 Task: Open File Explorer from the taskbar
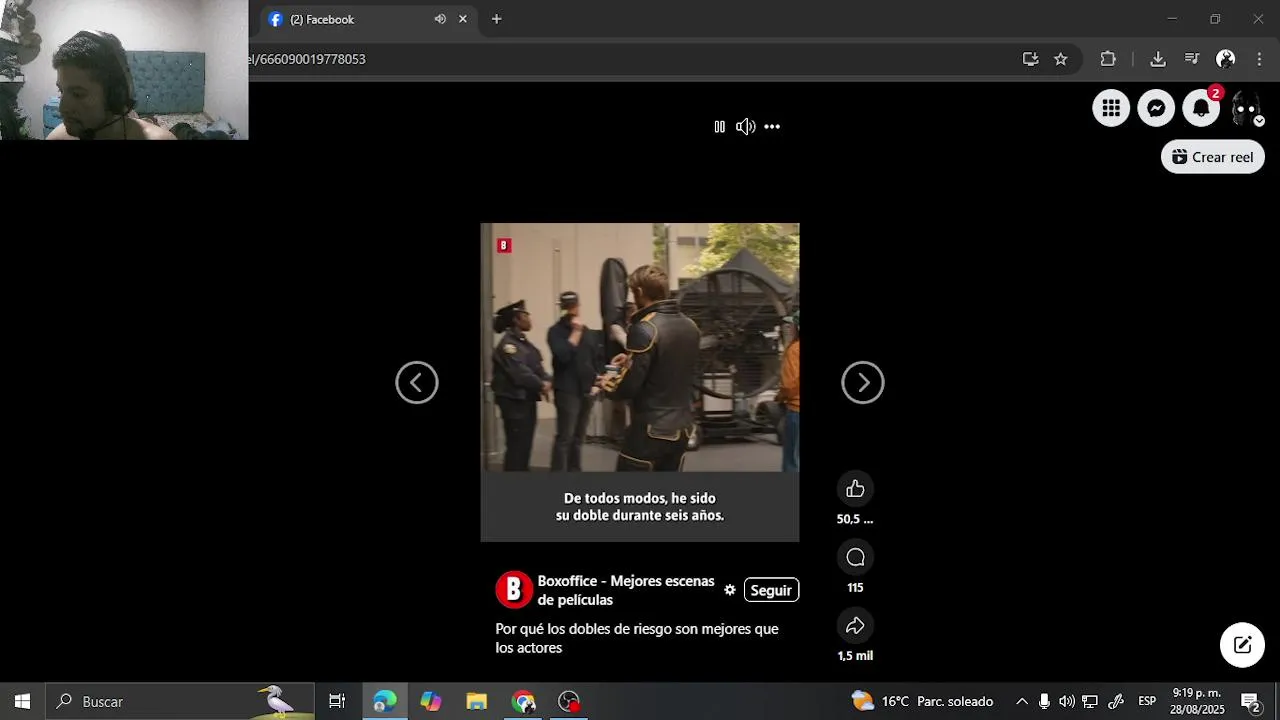476,701
